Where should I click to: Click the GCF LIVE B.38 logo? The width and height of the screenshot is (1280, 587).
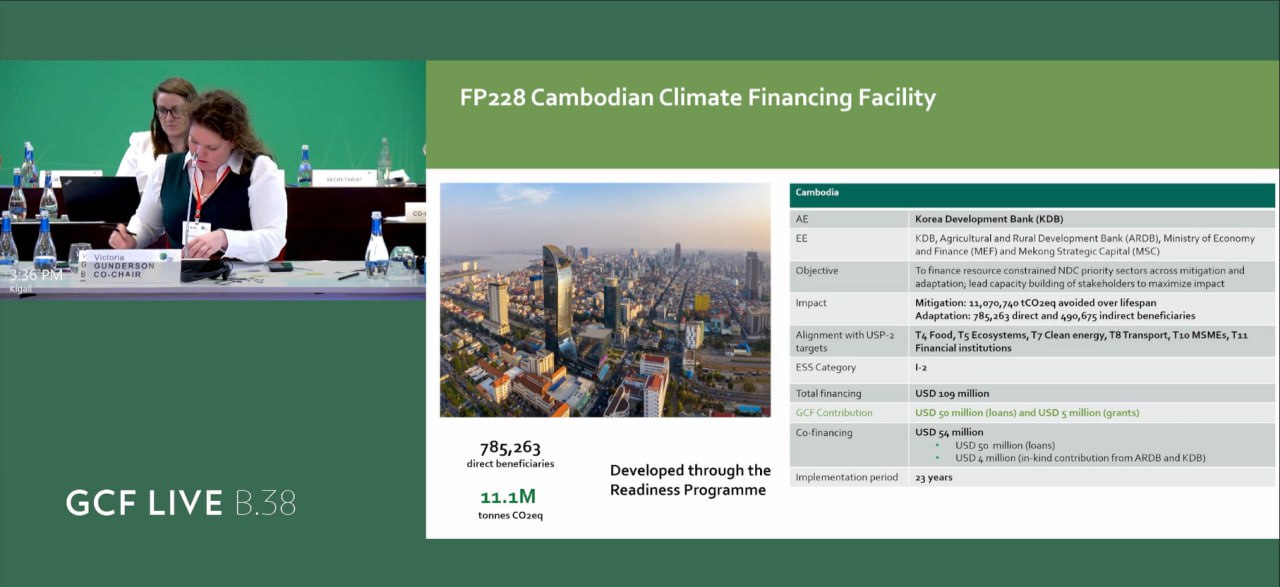pyautogui.click(x=181, y=502)
